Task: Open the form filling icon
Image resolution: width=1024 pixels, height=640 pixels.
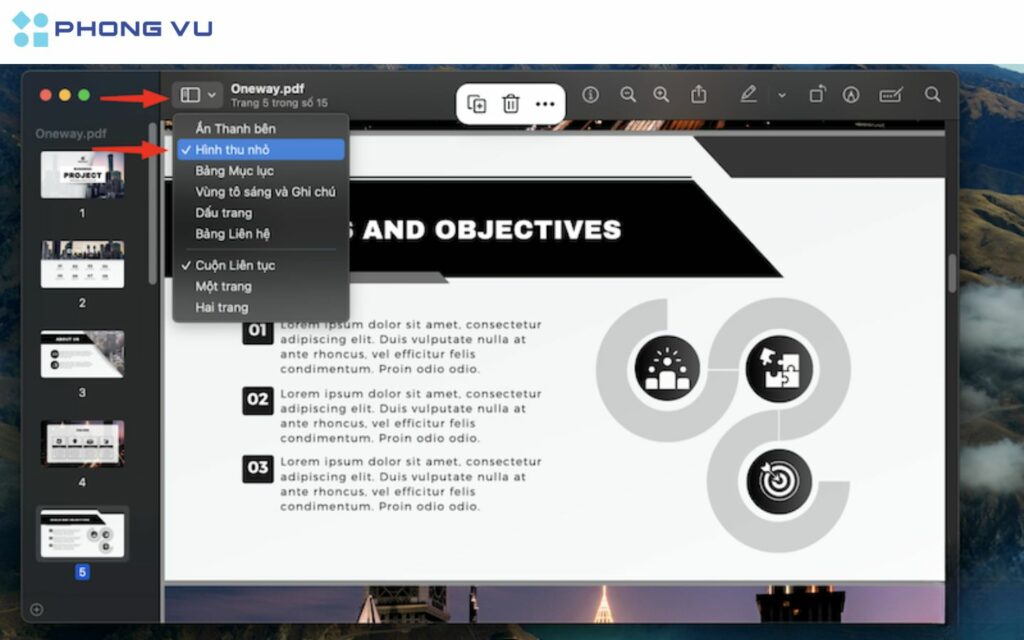Action: coord(890,95)
